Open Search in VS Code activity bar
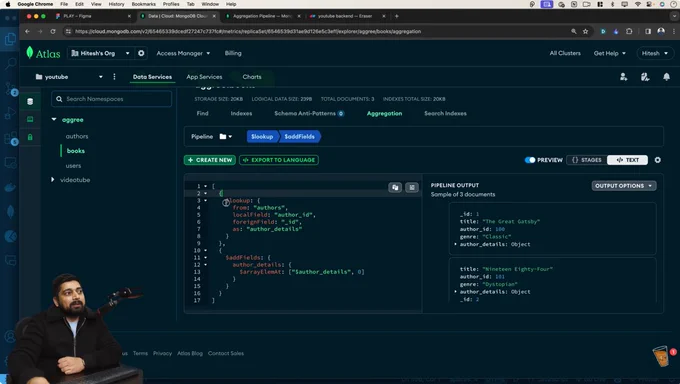This screenshot has width=680, height=384. tap(10, 64)
